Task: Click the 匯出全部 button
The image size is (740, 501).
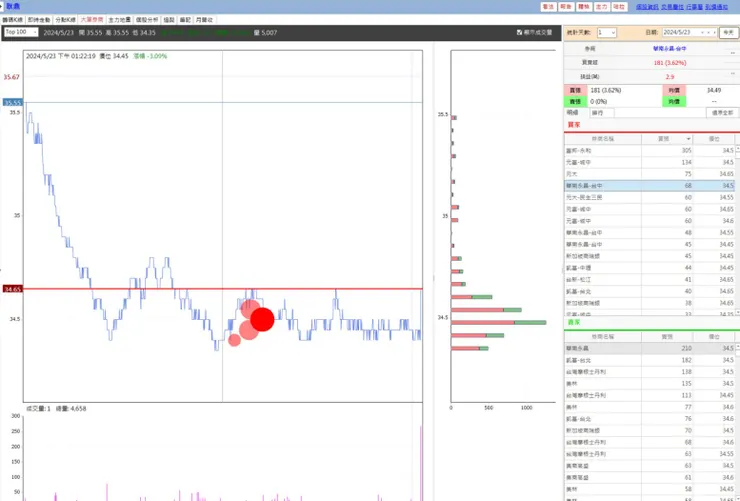Action: [722, 113]
